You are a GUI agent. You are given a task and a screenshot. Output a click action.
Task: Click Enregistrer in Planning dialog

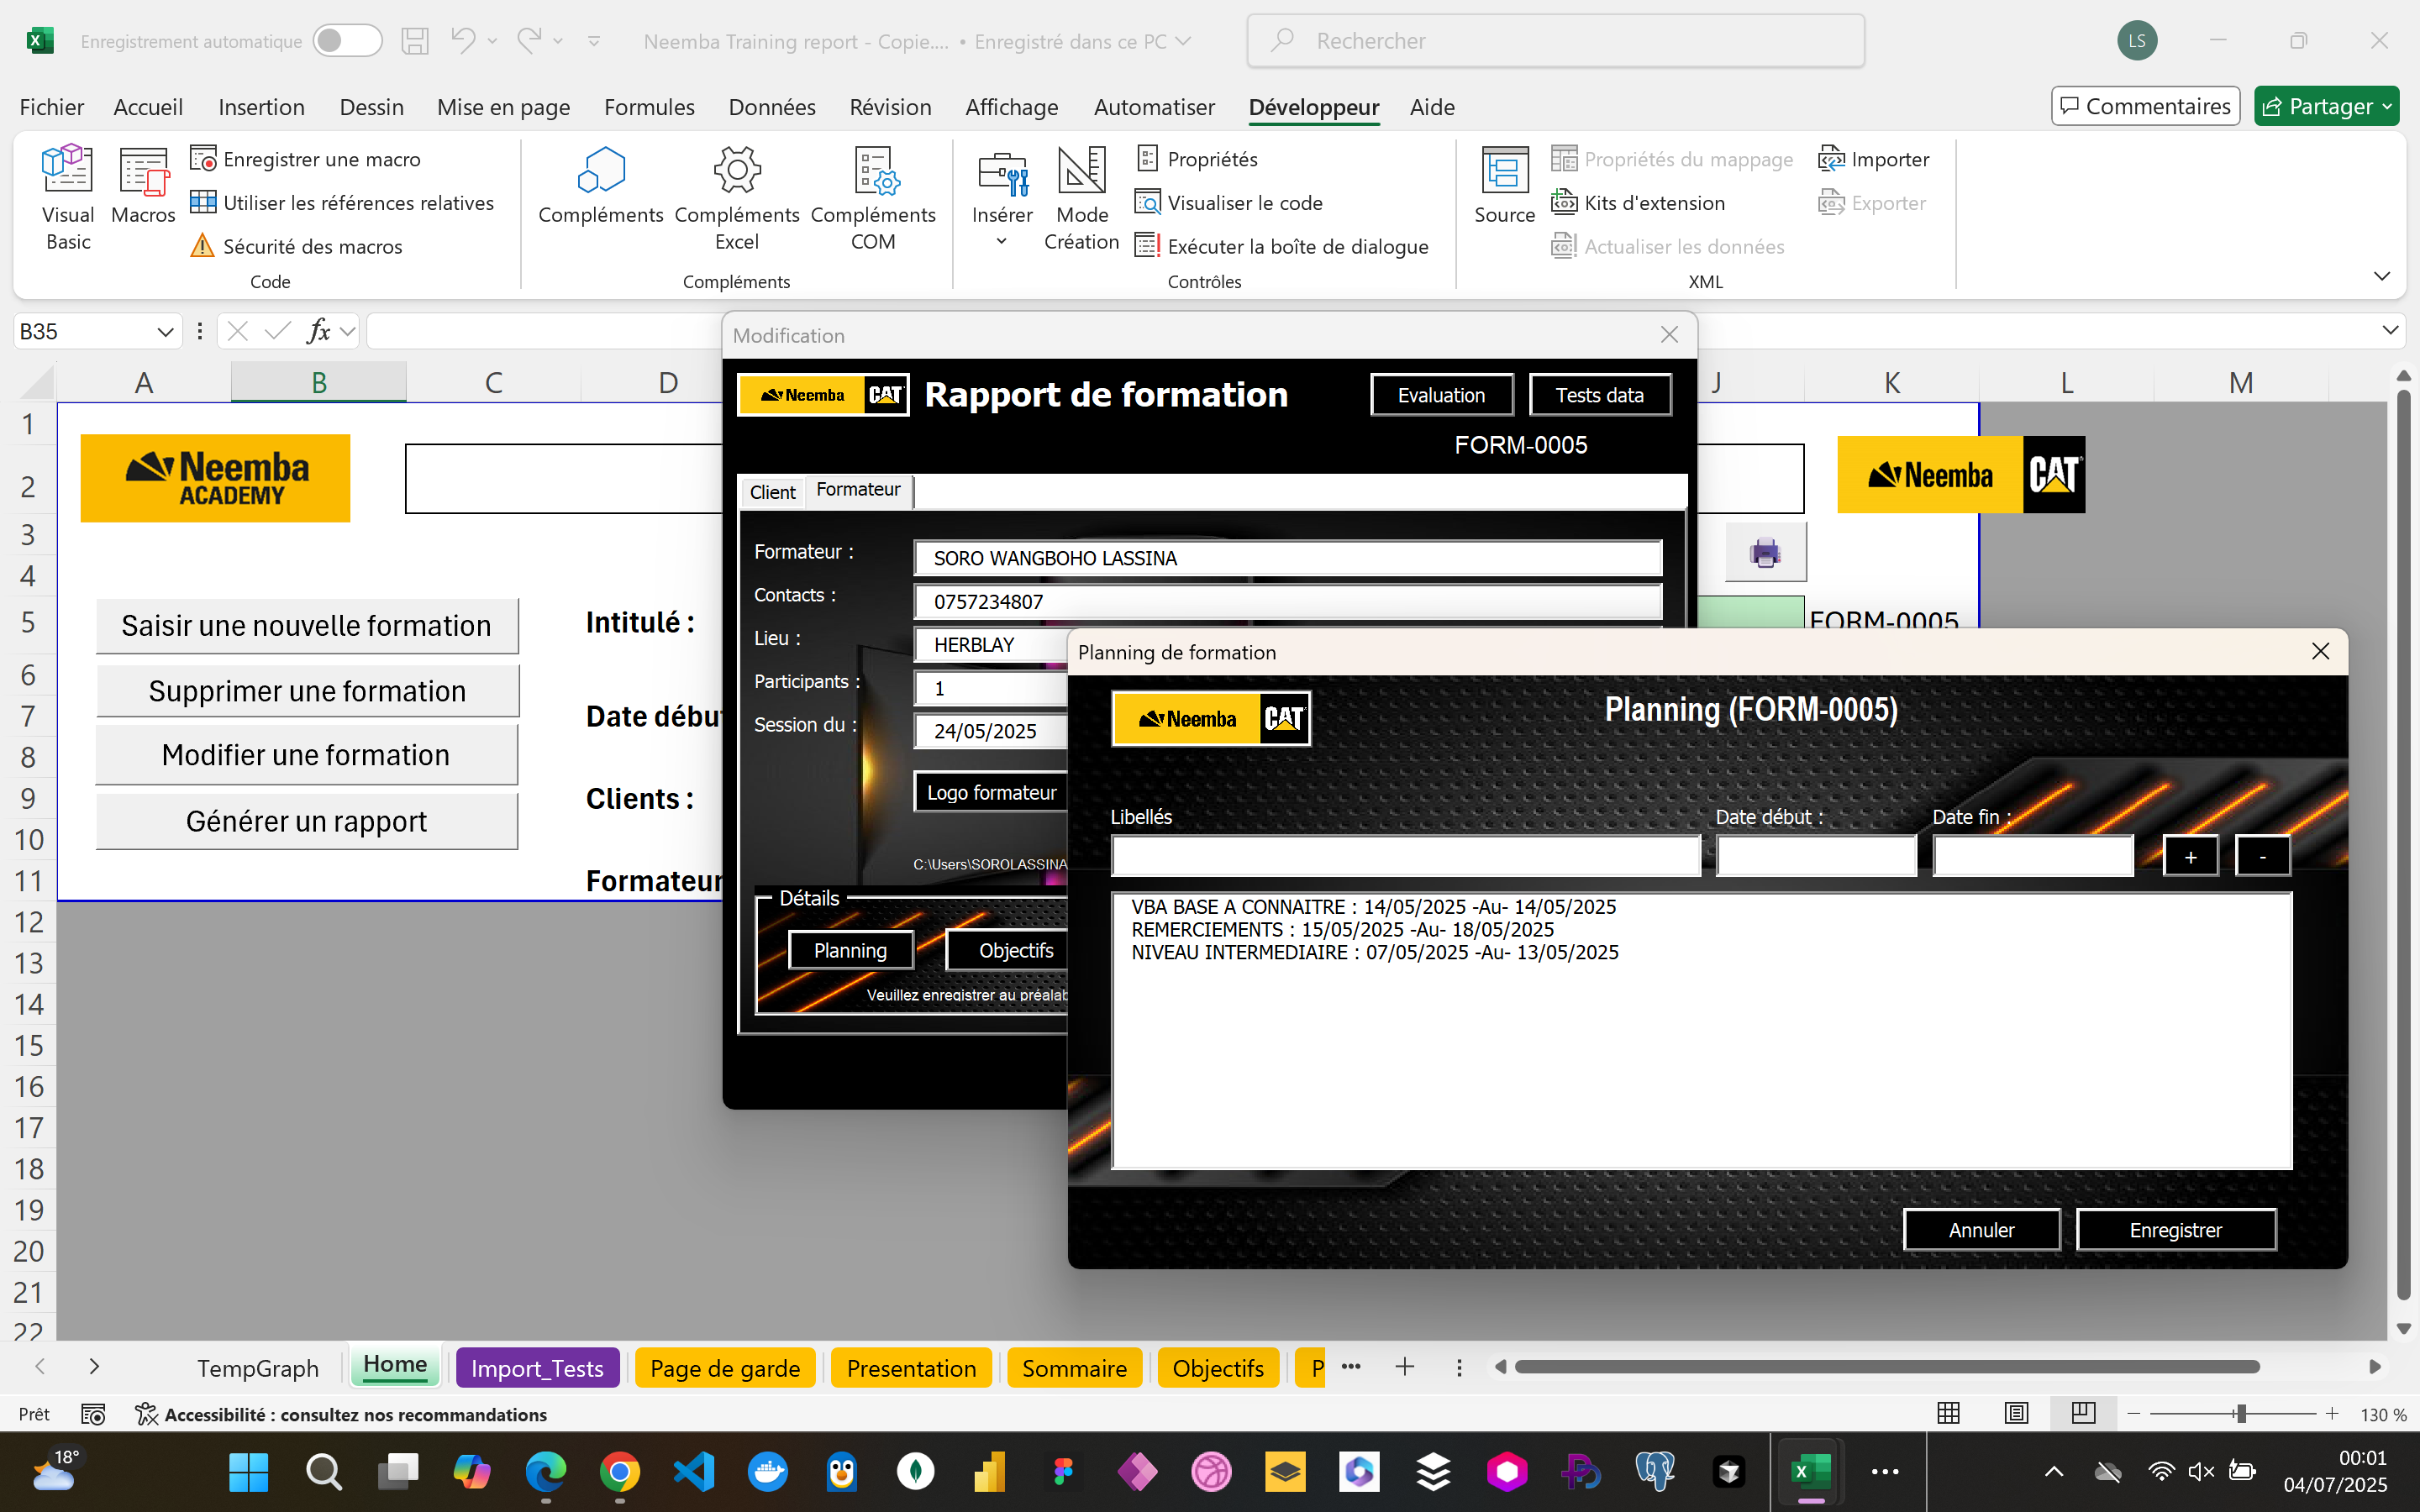tap(2175, 1230)
